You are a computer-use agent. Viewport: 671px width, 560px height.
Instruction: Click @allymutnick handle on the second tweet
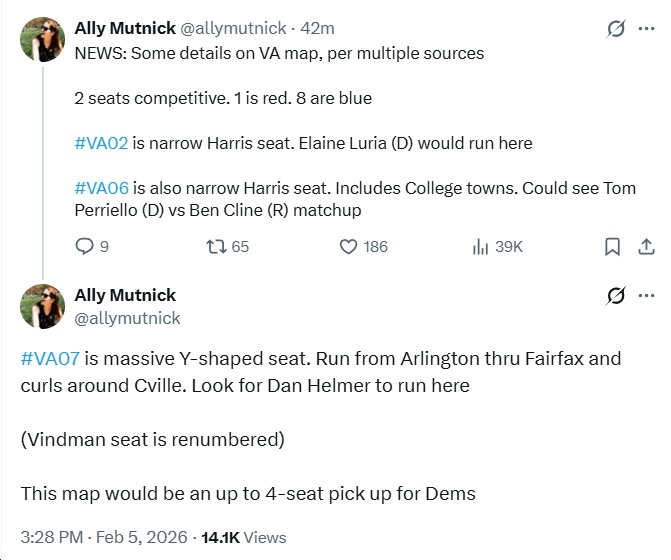[127, 318]
